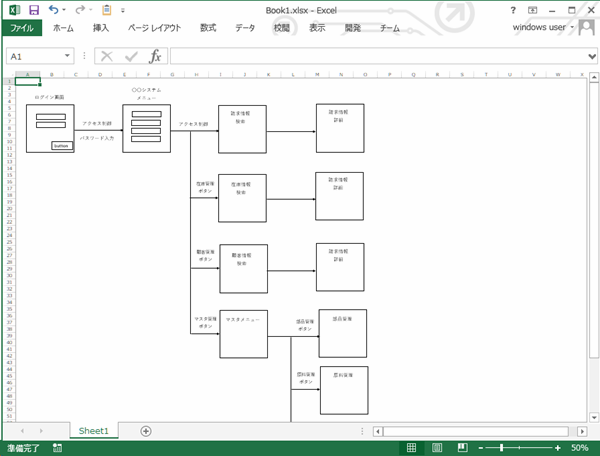Switch to the 表示 ribbon tab
The image size is (600, 456).
tap(317, 28)
